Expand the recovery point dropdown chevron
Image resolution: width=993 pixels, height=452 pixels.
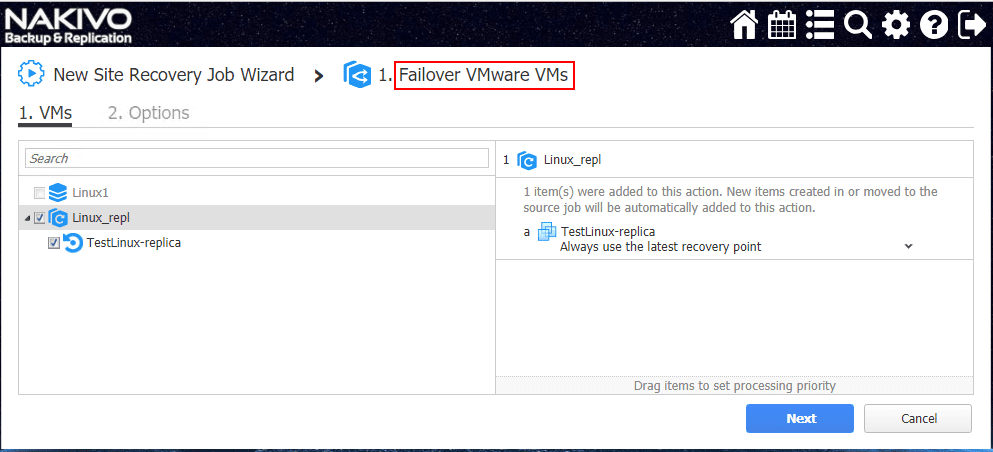coord(908,246)
